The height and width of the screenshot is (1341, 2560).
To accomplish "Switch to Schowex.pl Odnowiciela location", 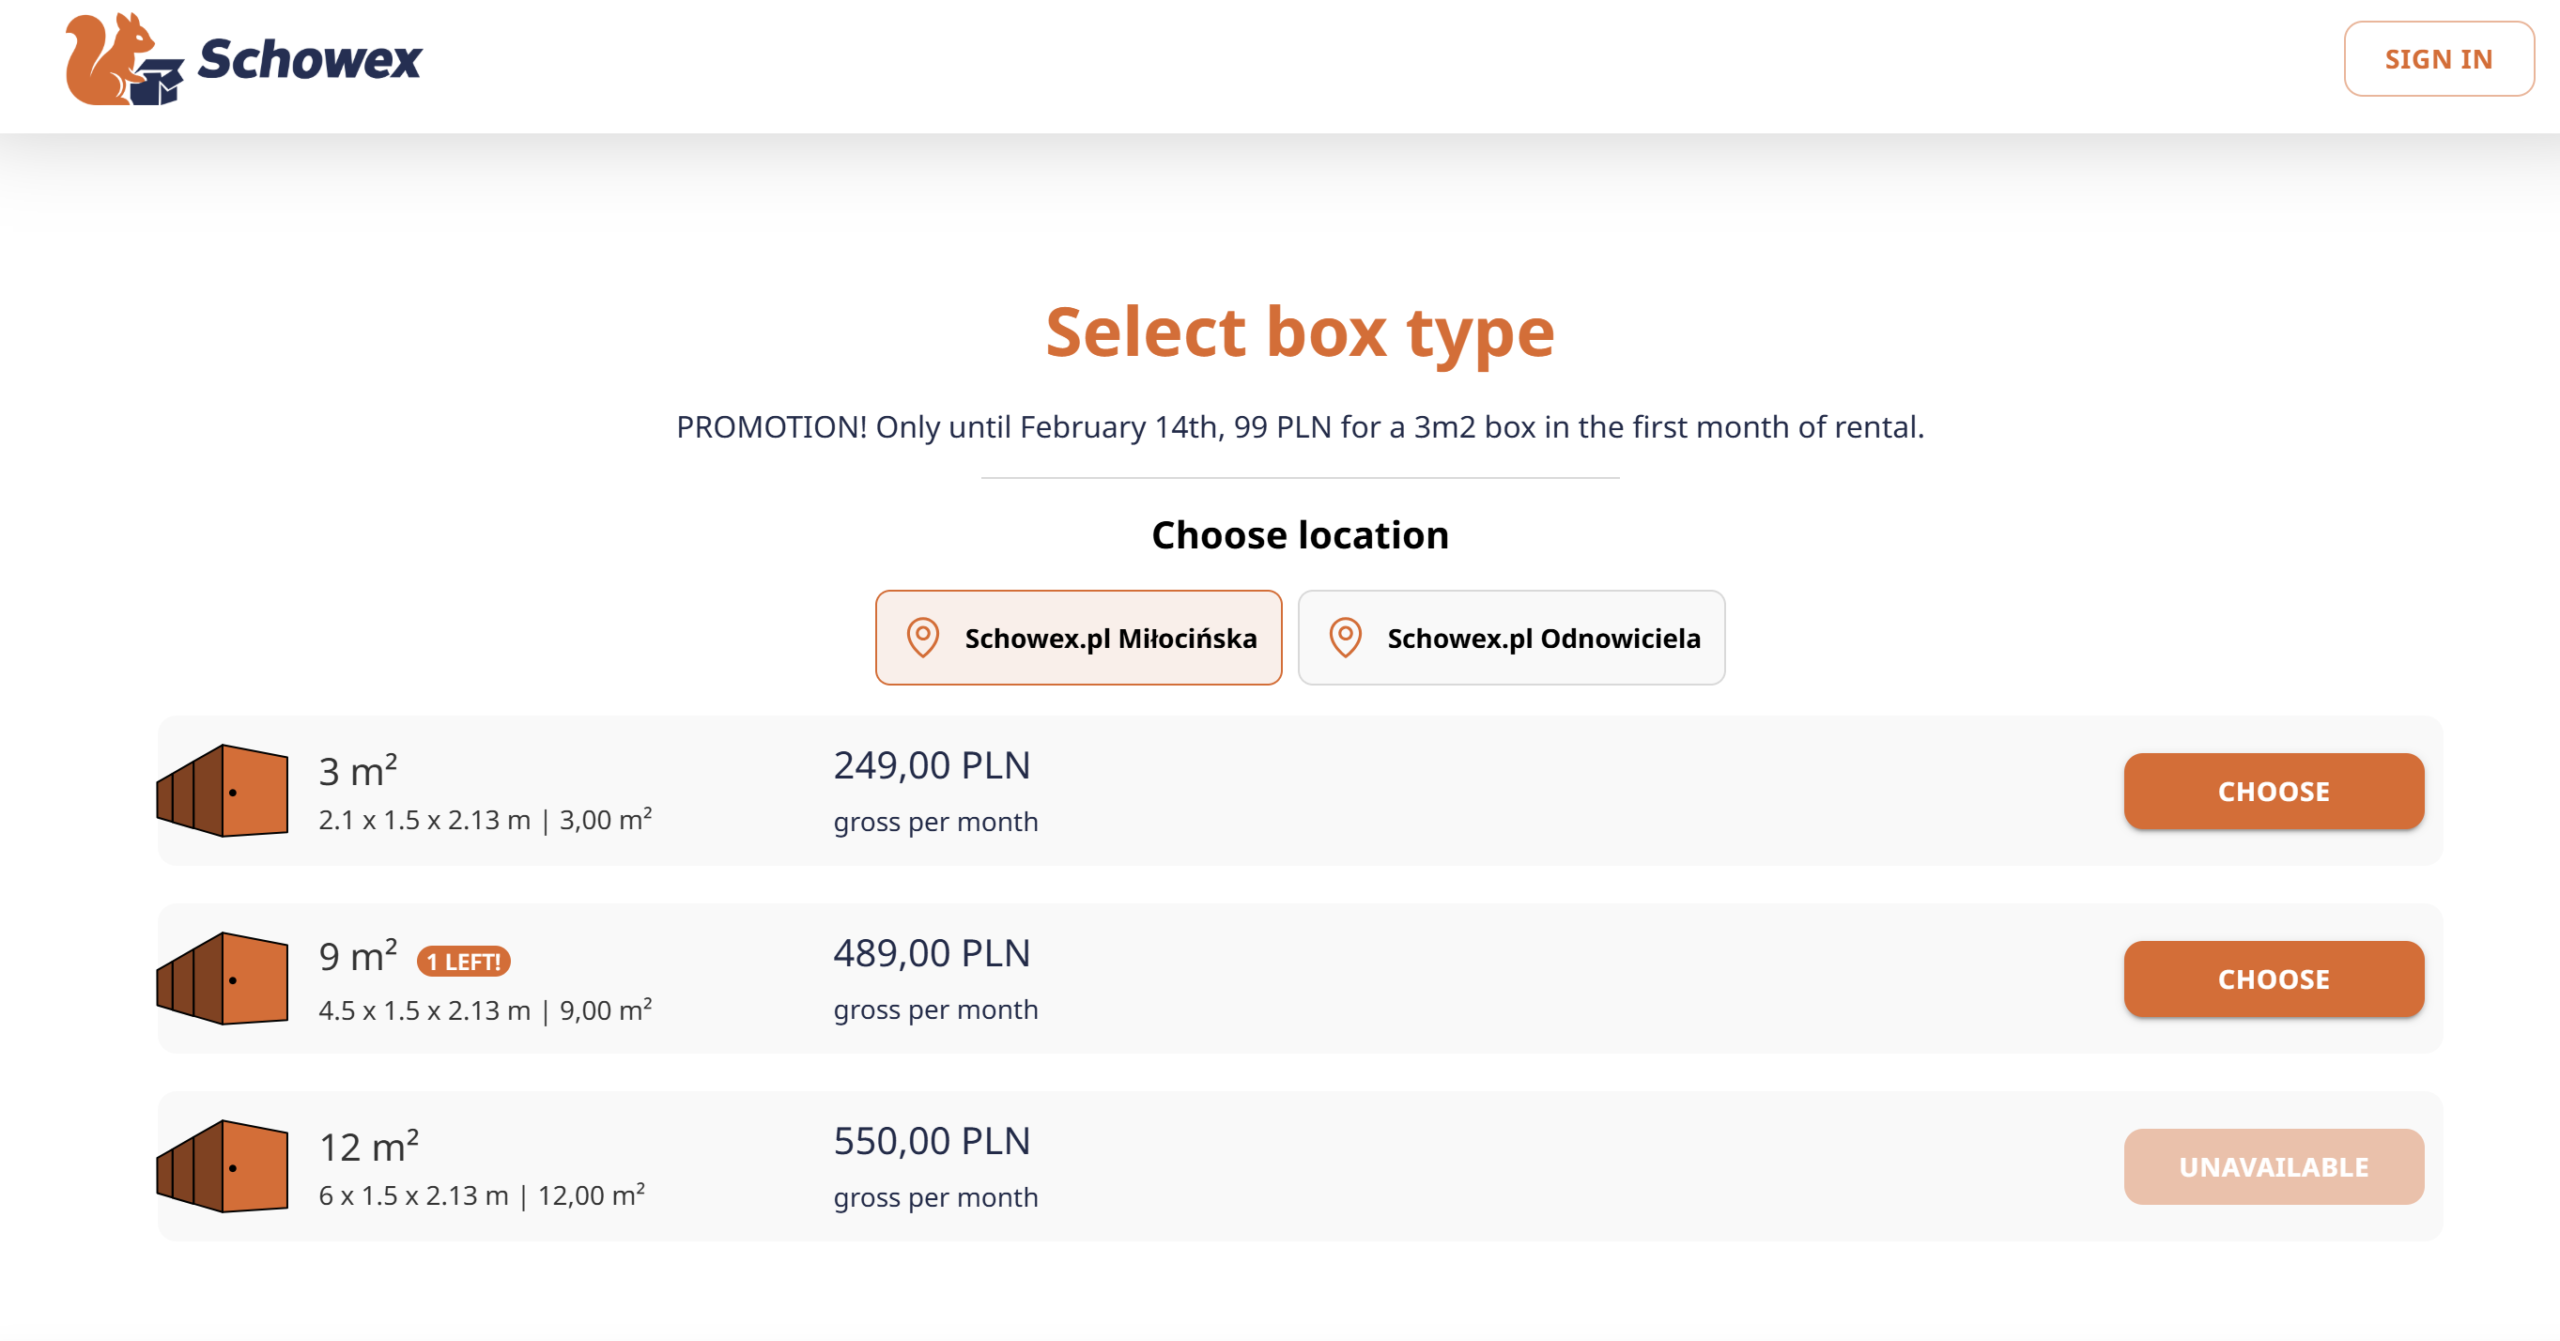I will click(1510, 637).
